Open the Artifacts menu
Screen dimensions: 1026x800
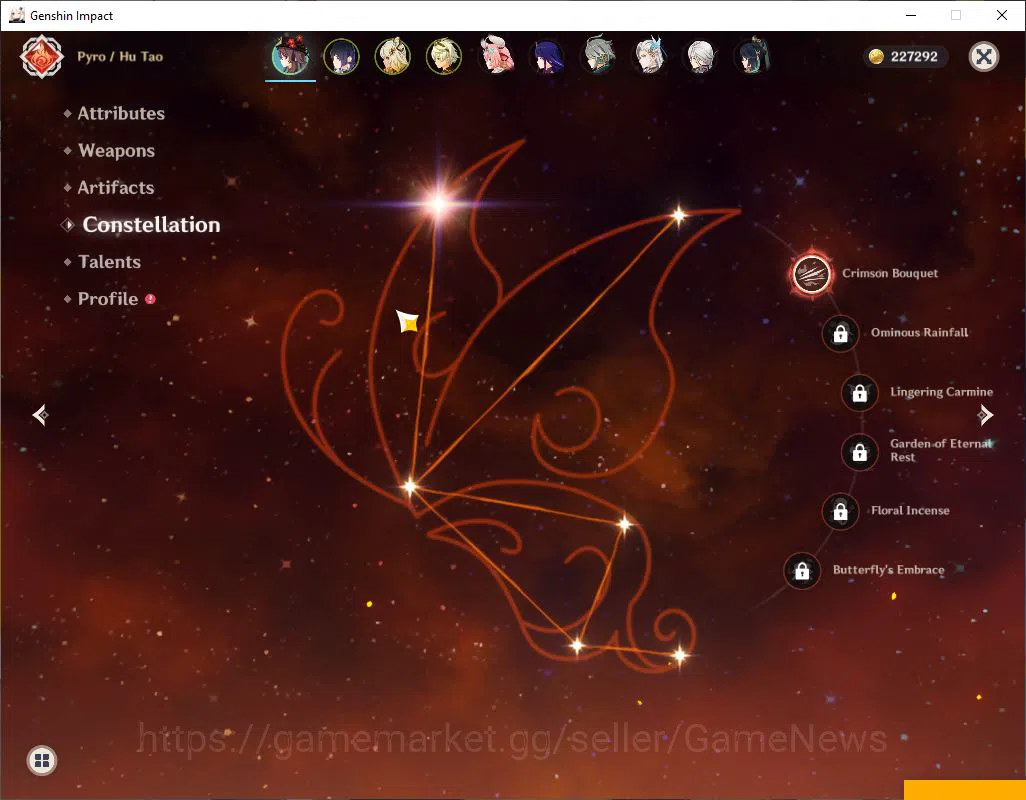coord(116,188)
